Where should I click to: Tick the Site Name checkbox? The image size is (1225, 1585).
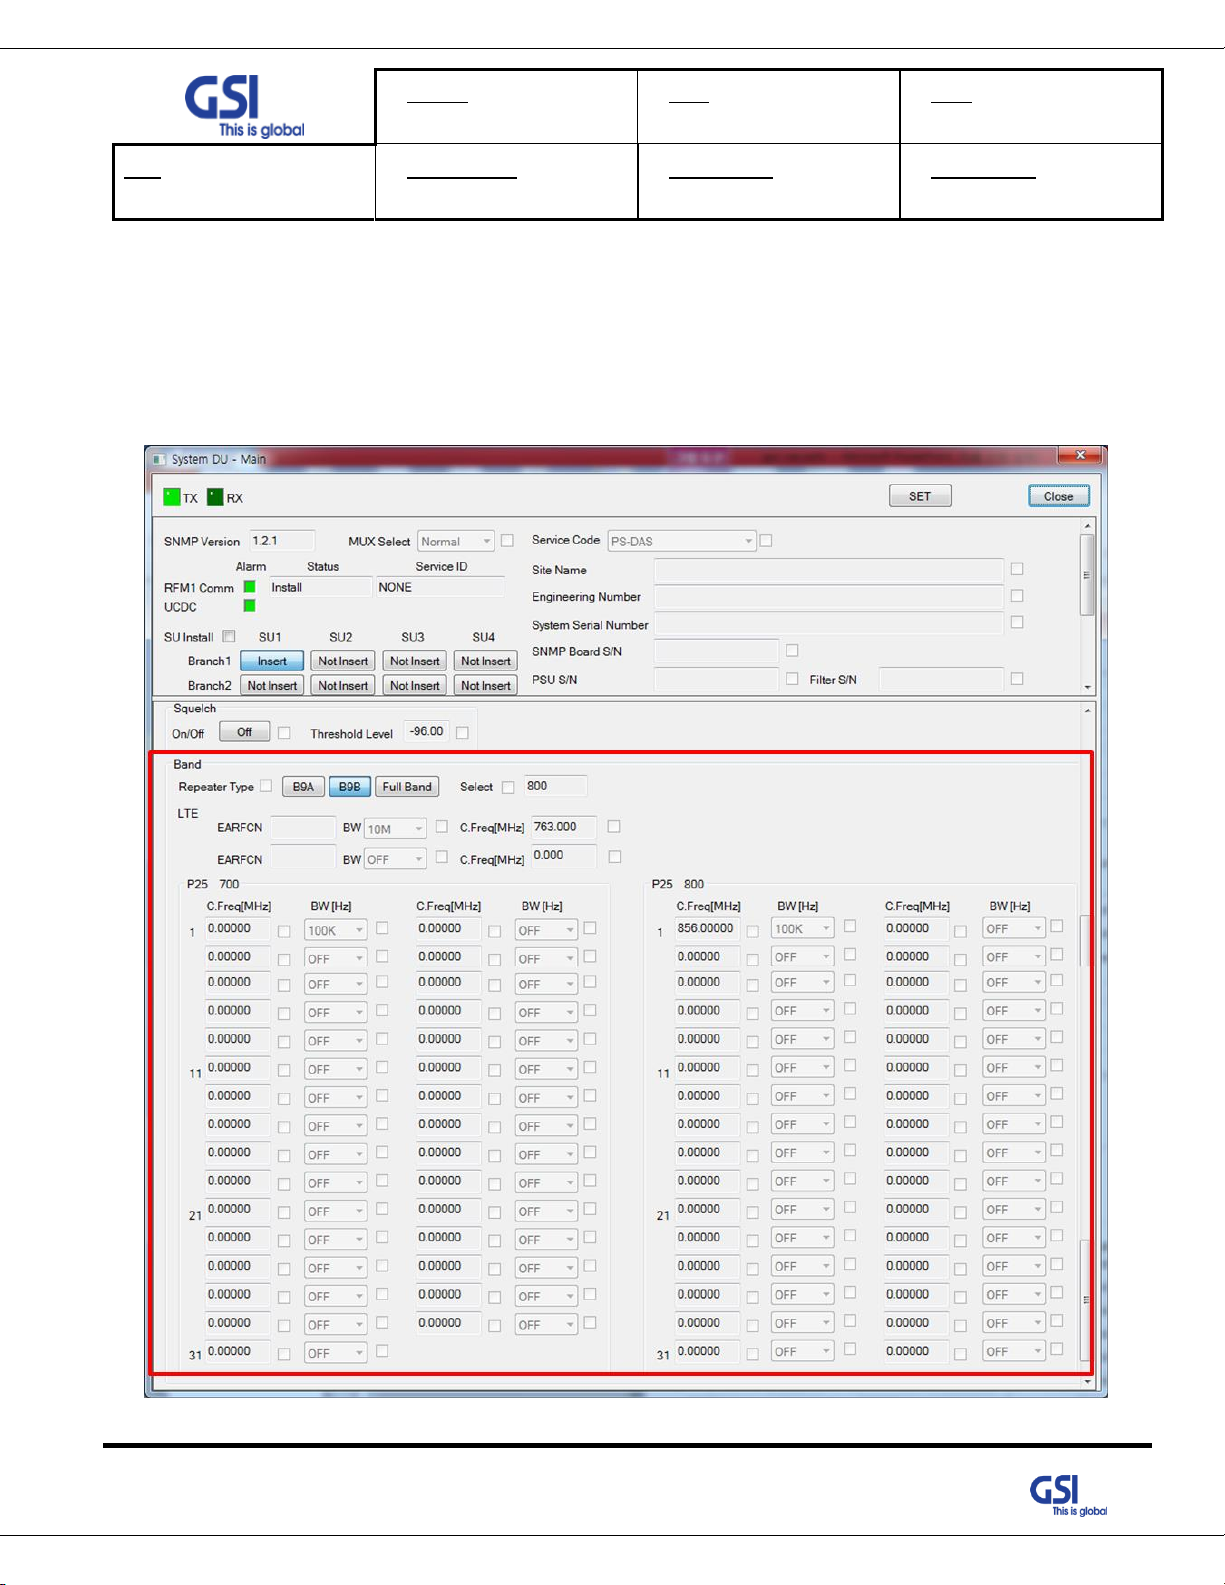point(1017,568)
